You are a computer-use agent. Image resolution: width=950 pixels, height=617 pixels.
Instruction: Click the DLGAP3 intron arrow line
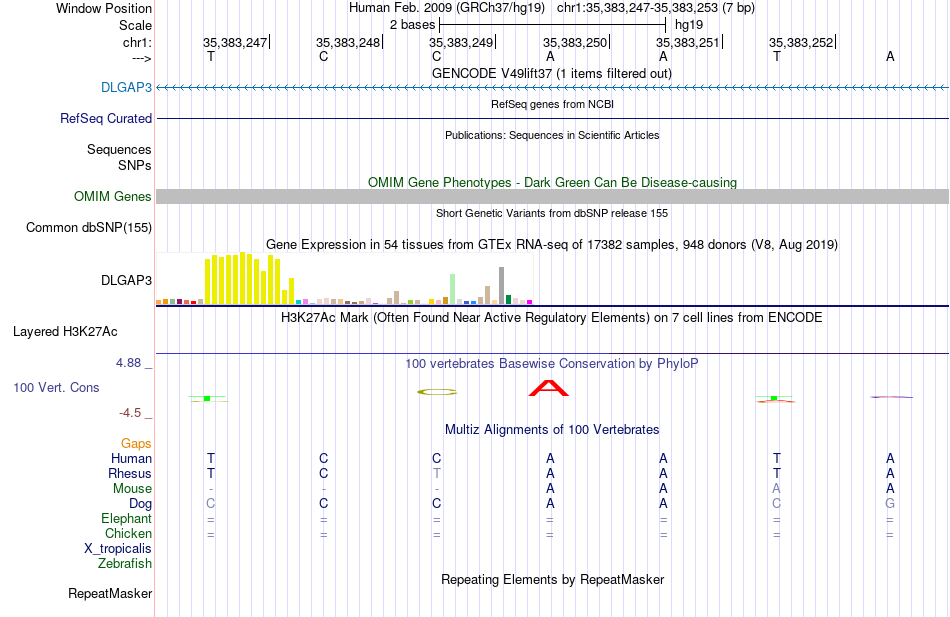552,88
